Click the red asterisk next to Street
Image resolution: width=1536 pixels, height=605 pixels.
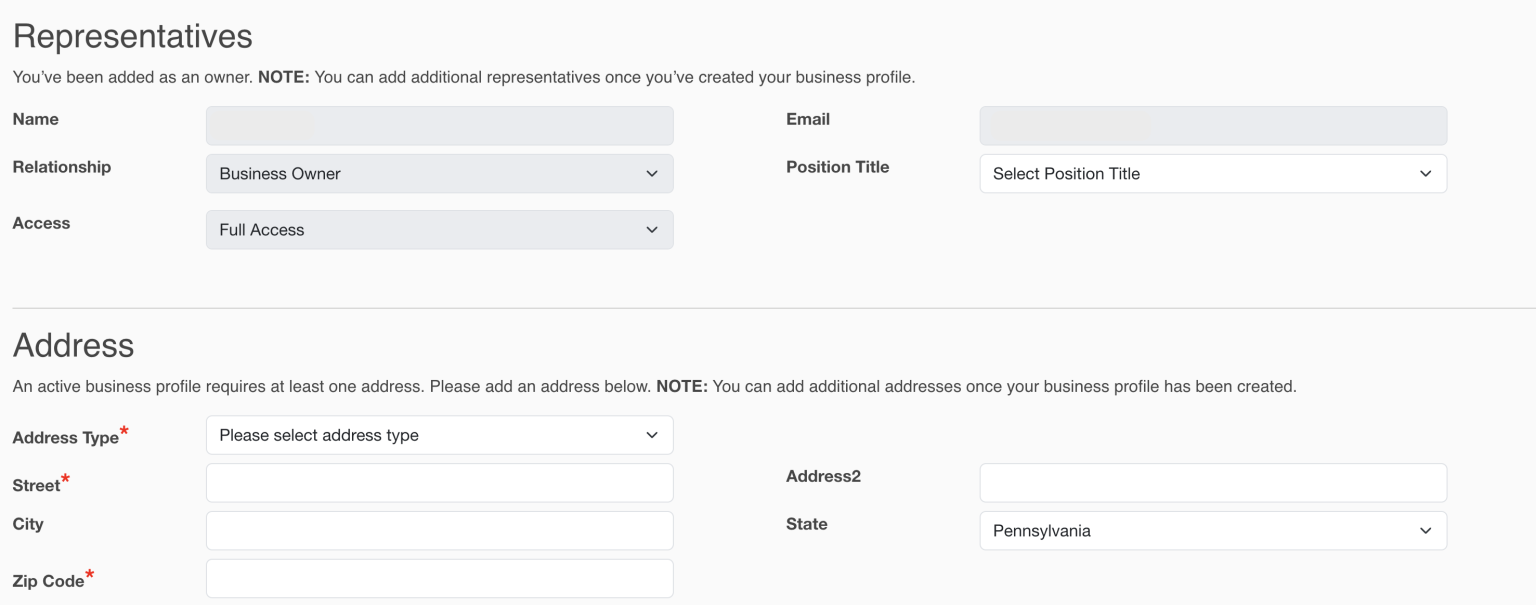point(66,477)
